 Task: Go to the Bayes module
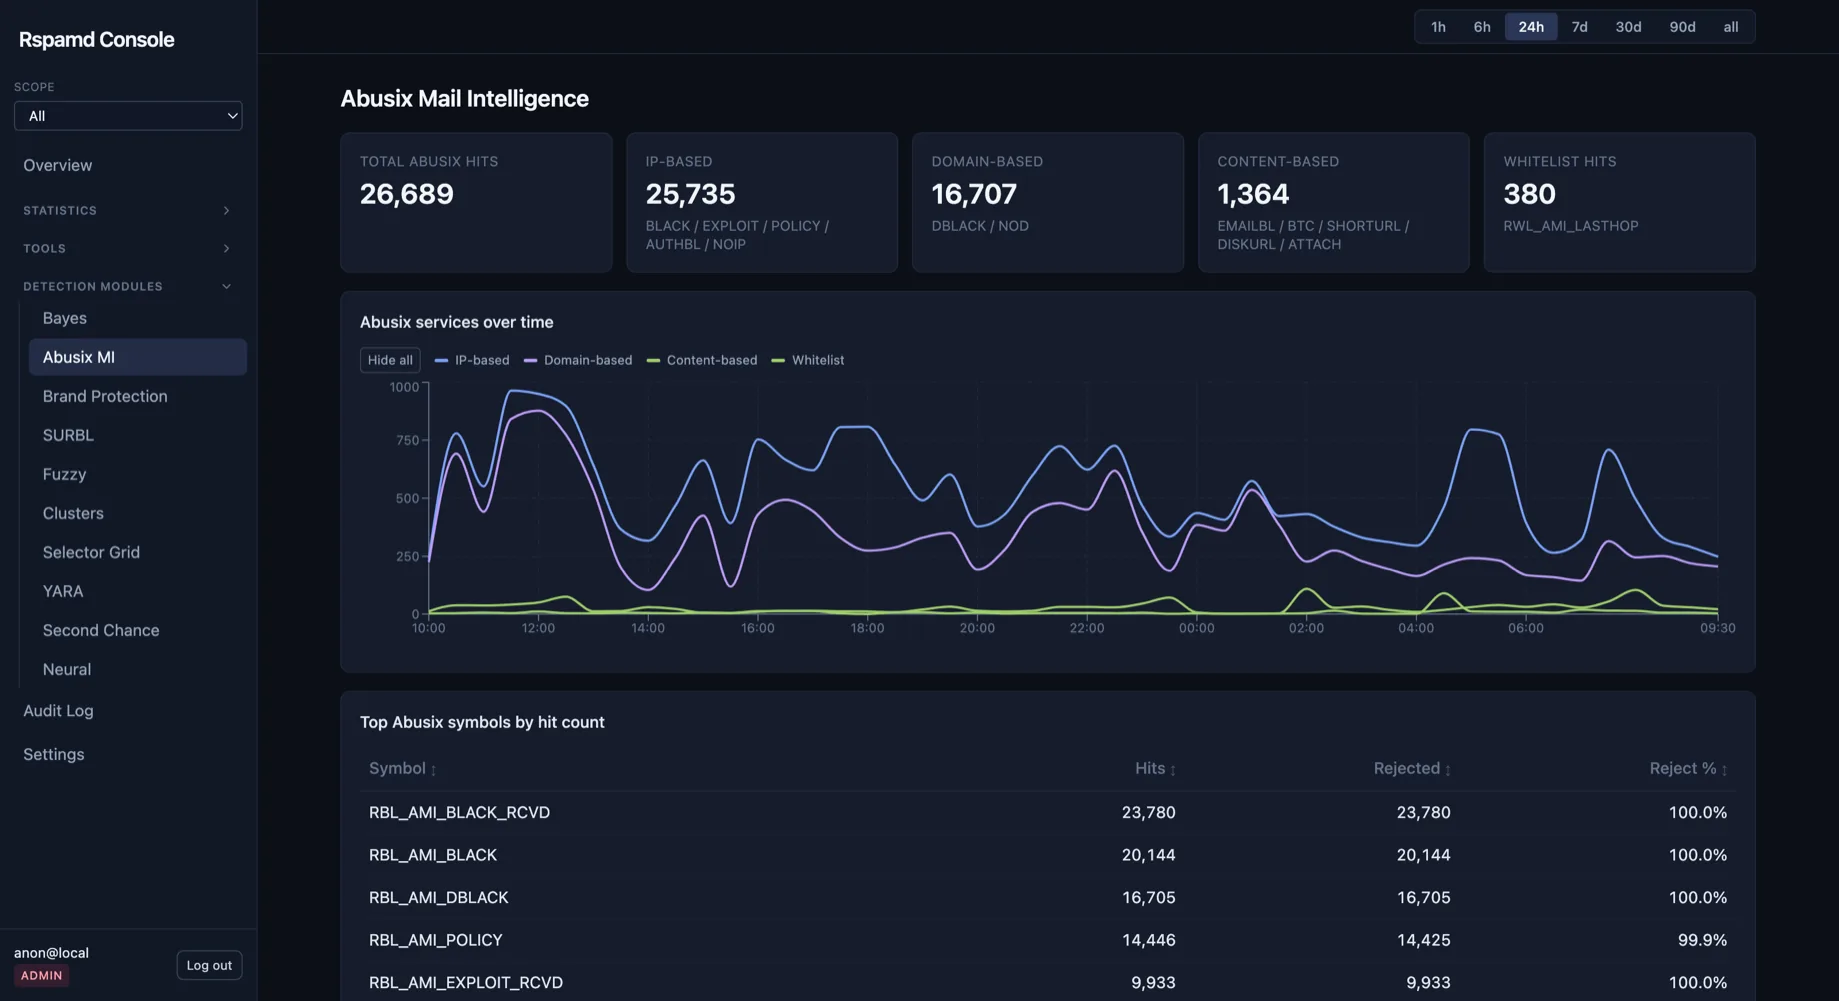pyautogui.click(x=65, y=318)
